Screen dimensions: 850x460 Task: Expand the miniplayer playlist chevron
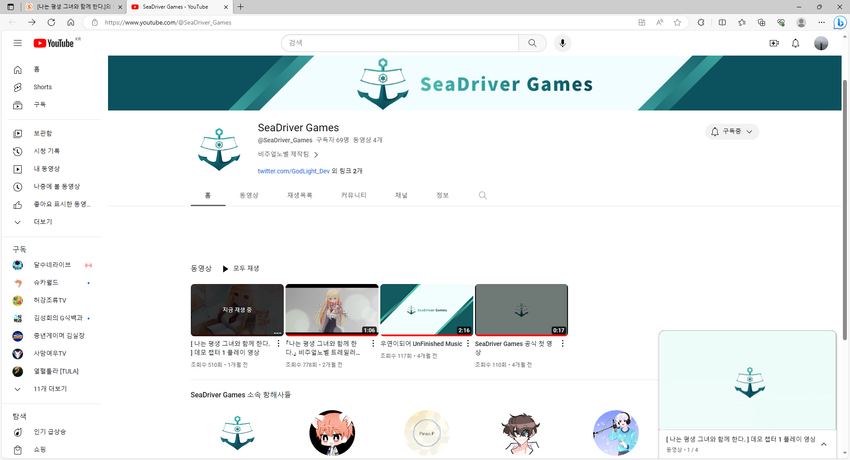tap(823, 444)
